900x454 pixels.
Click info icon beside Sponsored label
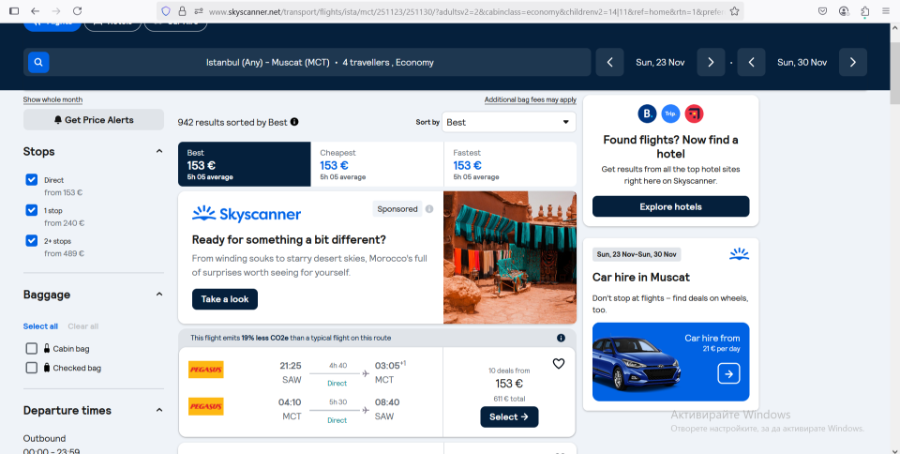pos(429,209)
